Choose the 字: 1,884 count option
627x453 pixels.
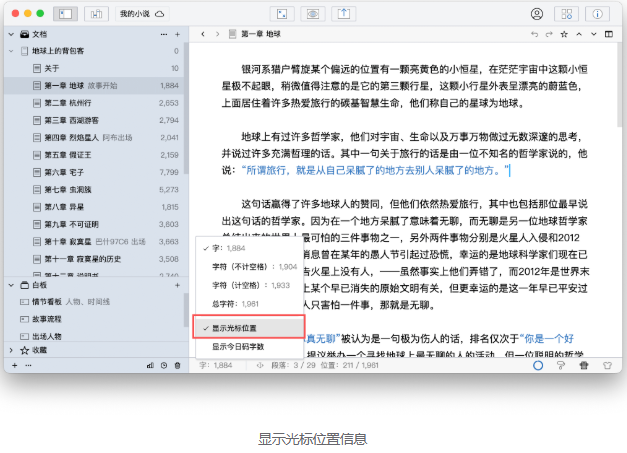pyautogui.click(x=250, y=248)
